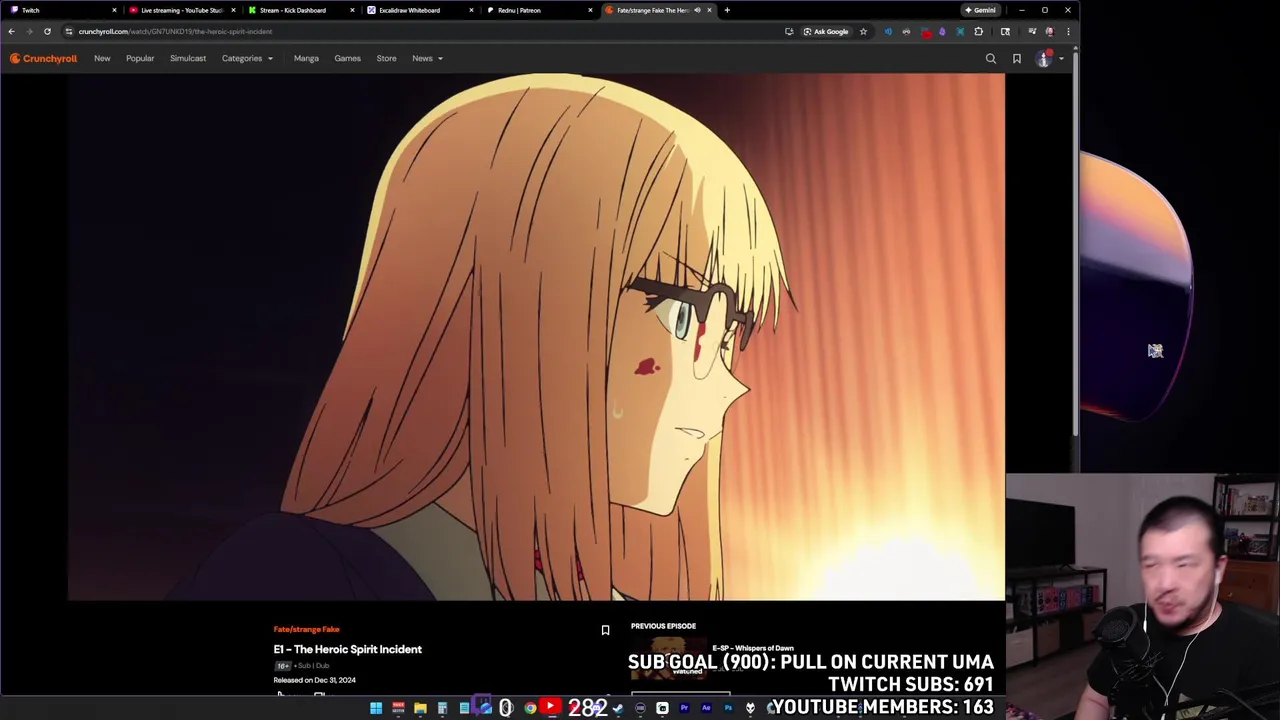
Task: Switch to the Live streaming YouTube Studio tab
Action: tap(180, 10)
